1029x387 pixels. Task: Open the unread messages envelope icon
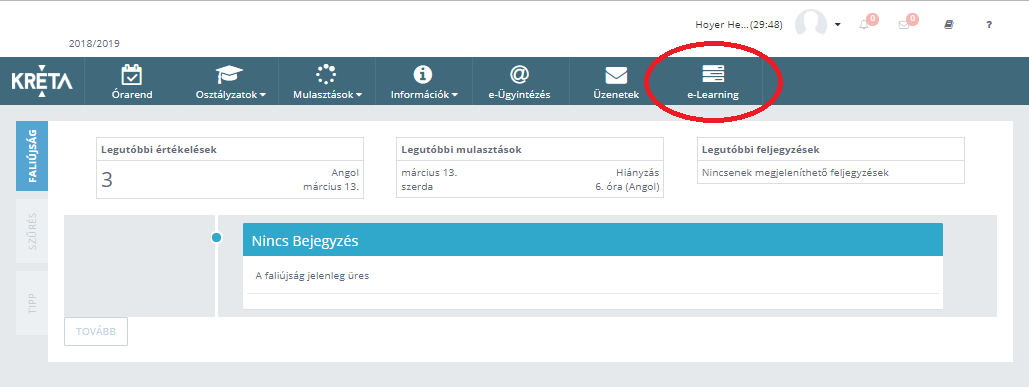coord(904,25)
